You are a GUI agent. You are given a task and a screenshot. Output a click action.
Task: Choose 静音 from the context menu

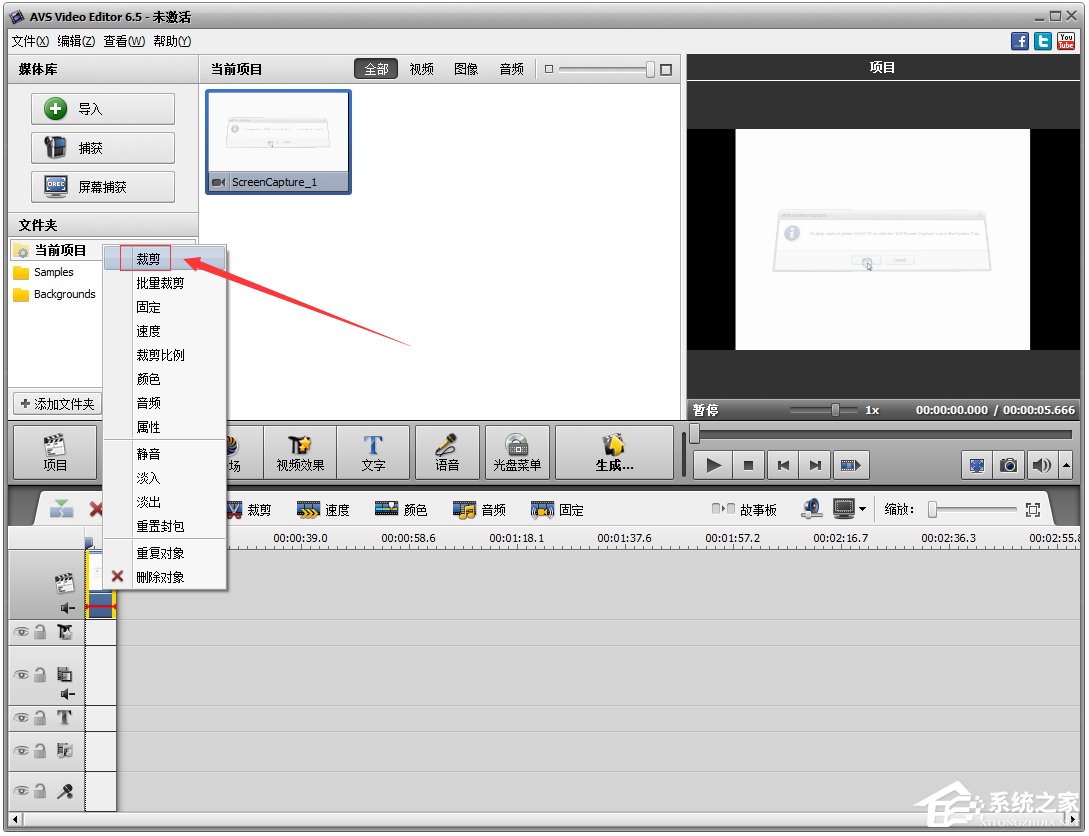click(165, 454)
